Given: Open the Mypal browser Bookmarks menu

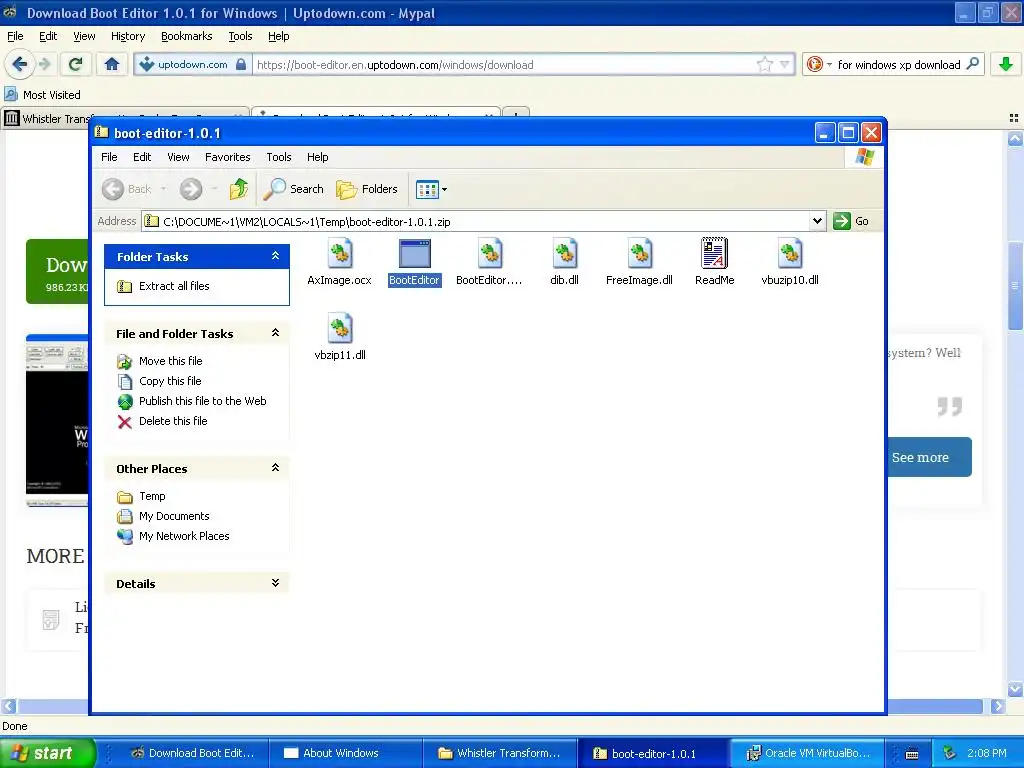Looking at the screenshot, I should pyautogui.click(x=187, y=36).
